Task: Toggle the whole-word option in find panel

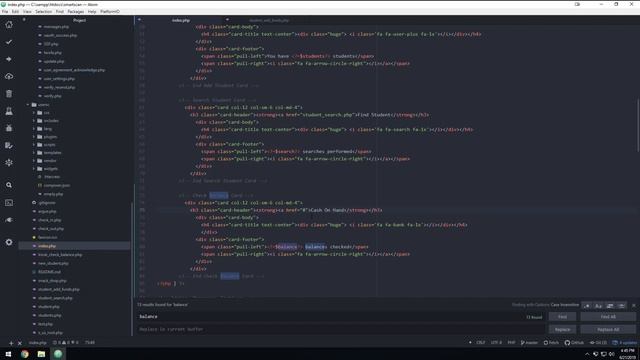Action: click(x=621, y=305)
